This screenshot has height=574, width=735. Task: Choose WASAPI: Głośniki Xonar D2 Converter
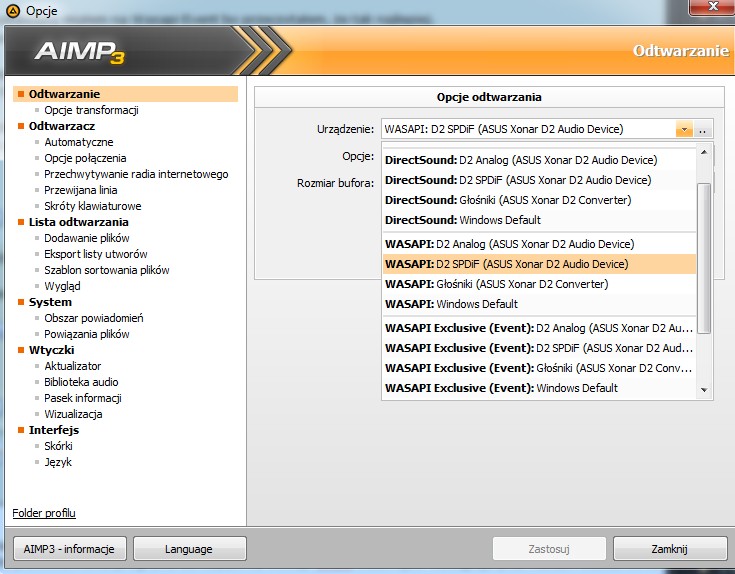539,284
